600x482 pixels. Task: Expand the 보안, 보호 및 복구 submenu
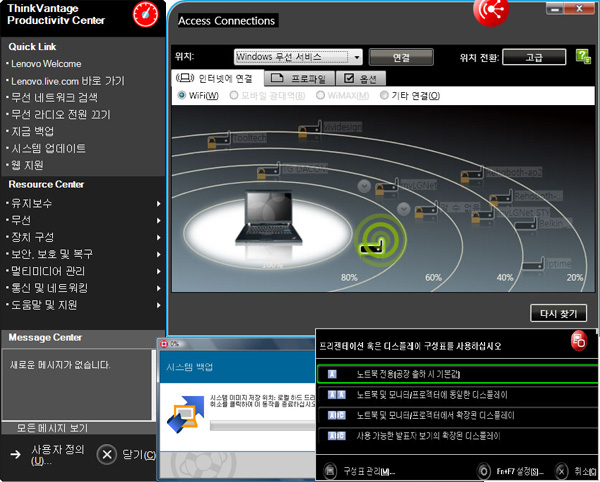point(158,254)
